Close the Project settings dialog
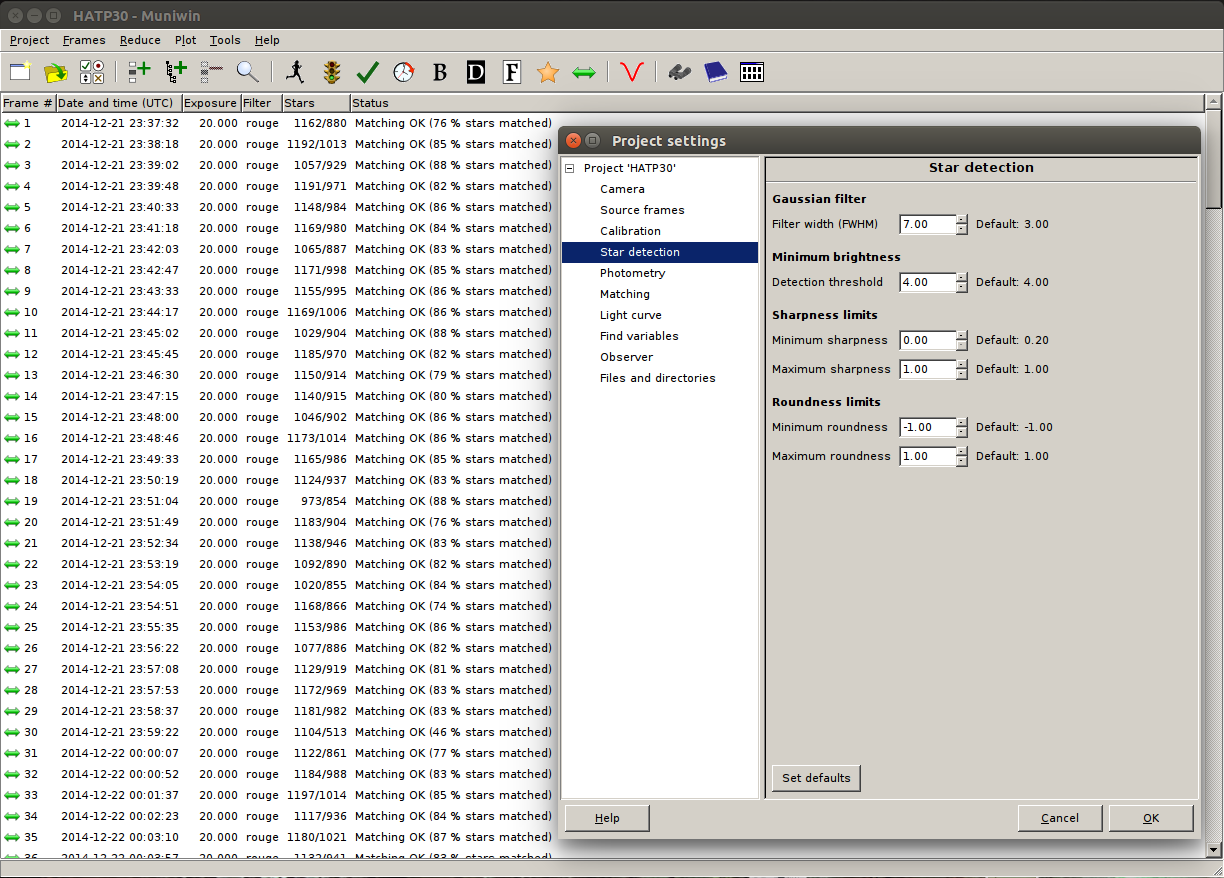Image resolution: width=1224 pixels, height=878 pixels. (574, 140)
